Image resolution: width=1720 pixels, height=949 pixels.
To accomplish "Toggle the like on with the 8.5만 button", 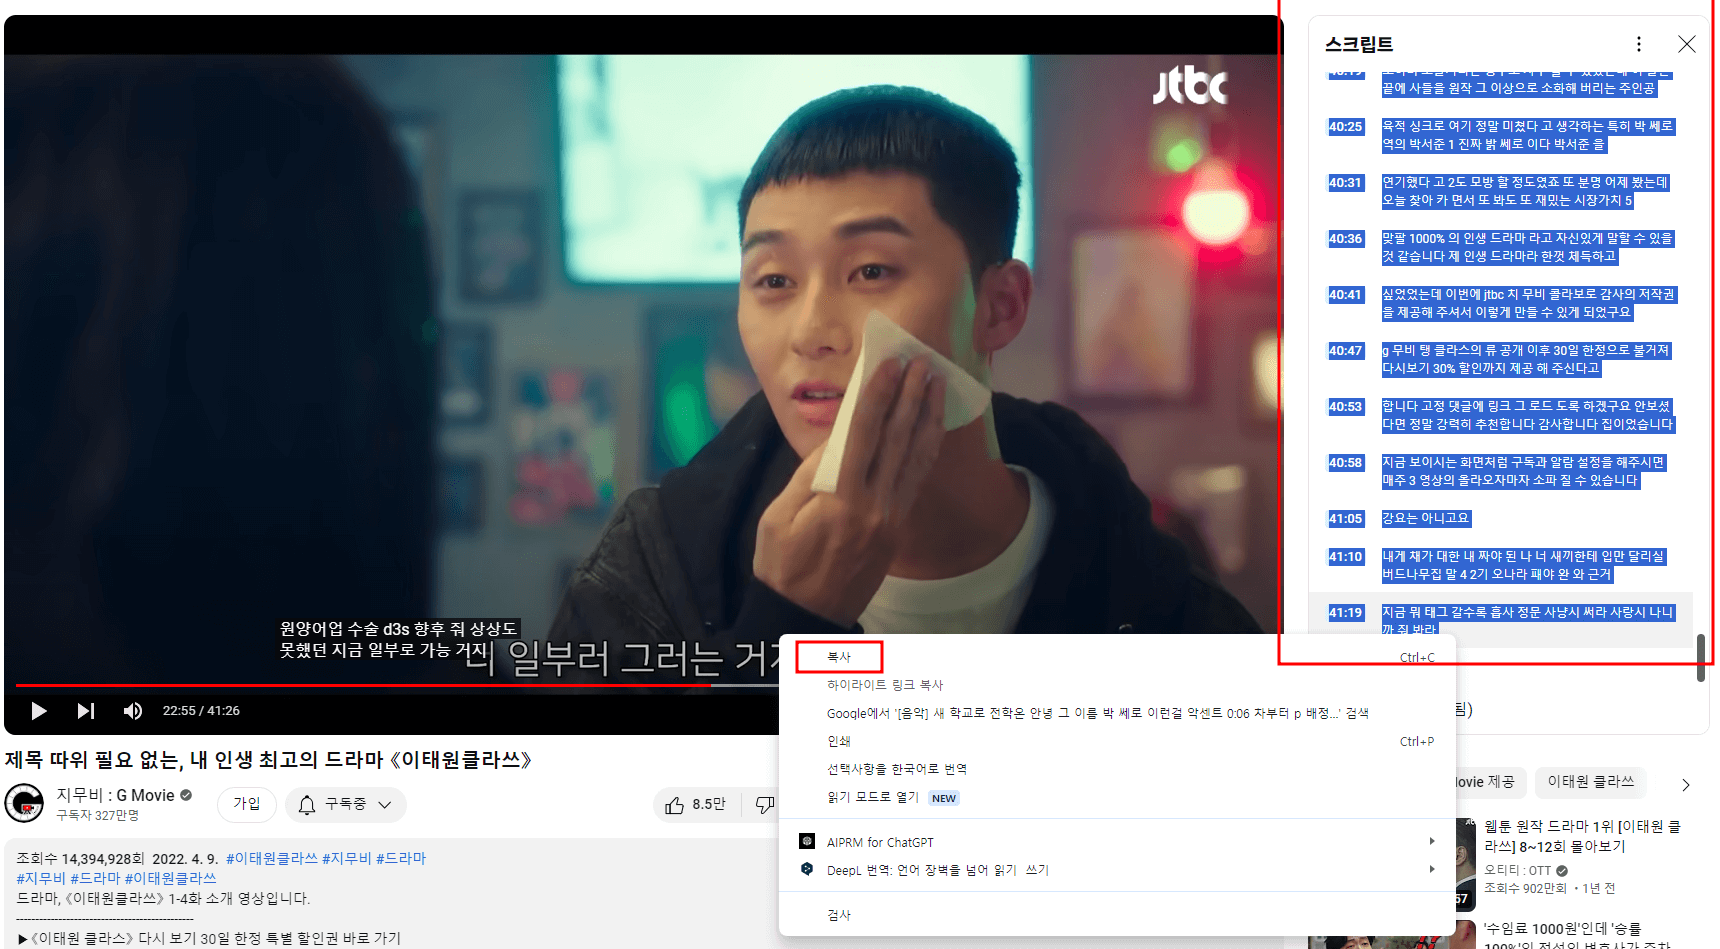I will [697, 804].
